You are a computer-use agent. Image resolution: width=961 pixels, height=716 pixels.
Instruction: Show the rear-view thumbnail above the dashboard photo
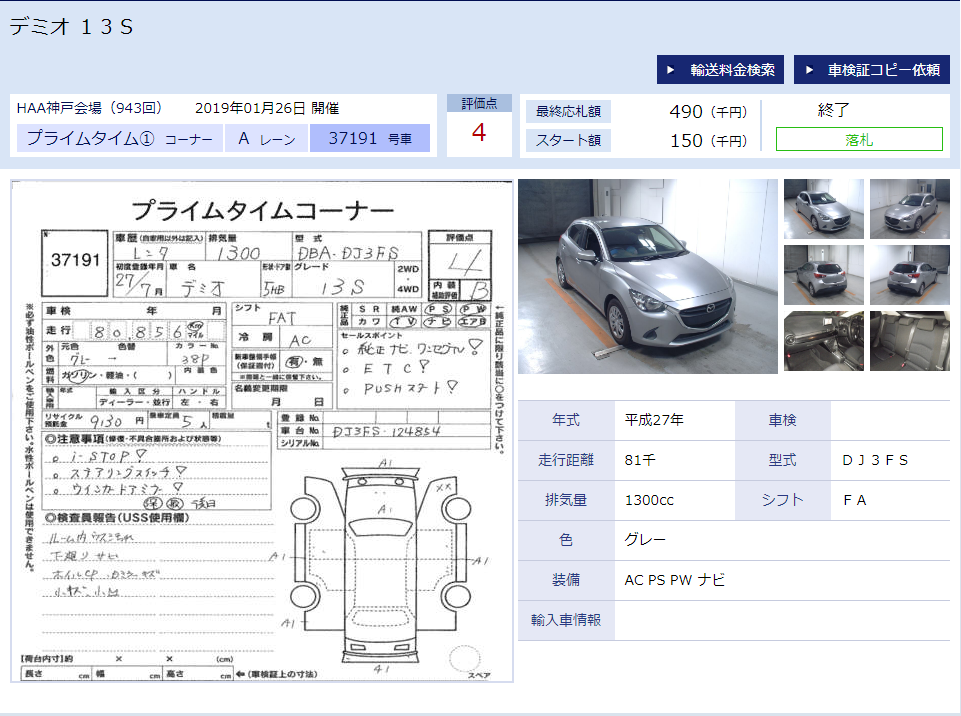pos(823,275)
